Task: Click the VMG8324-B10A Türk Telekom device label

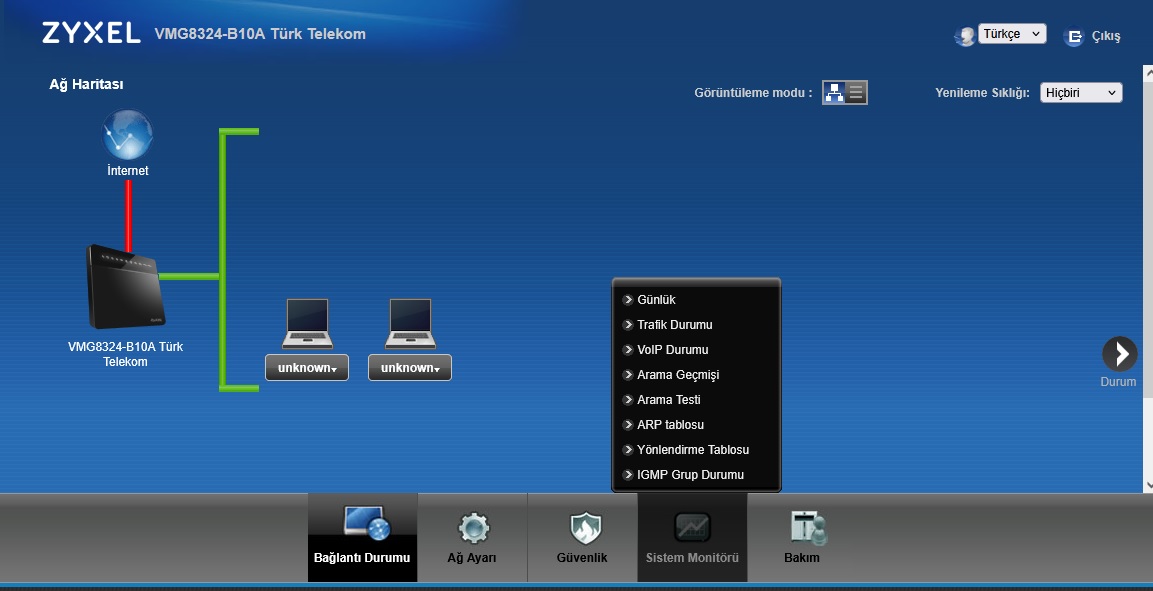Action: pos(125,354)
